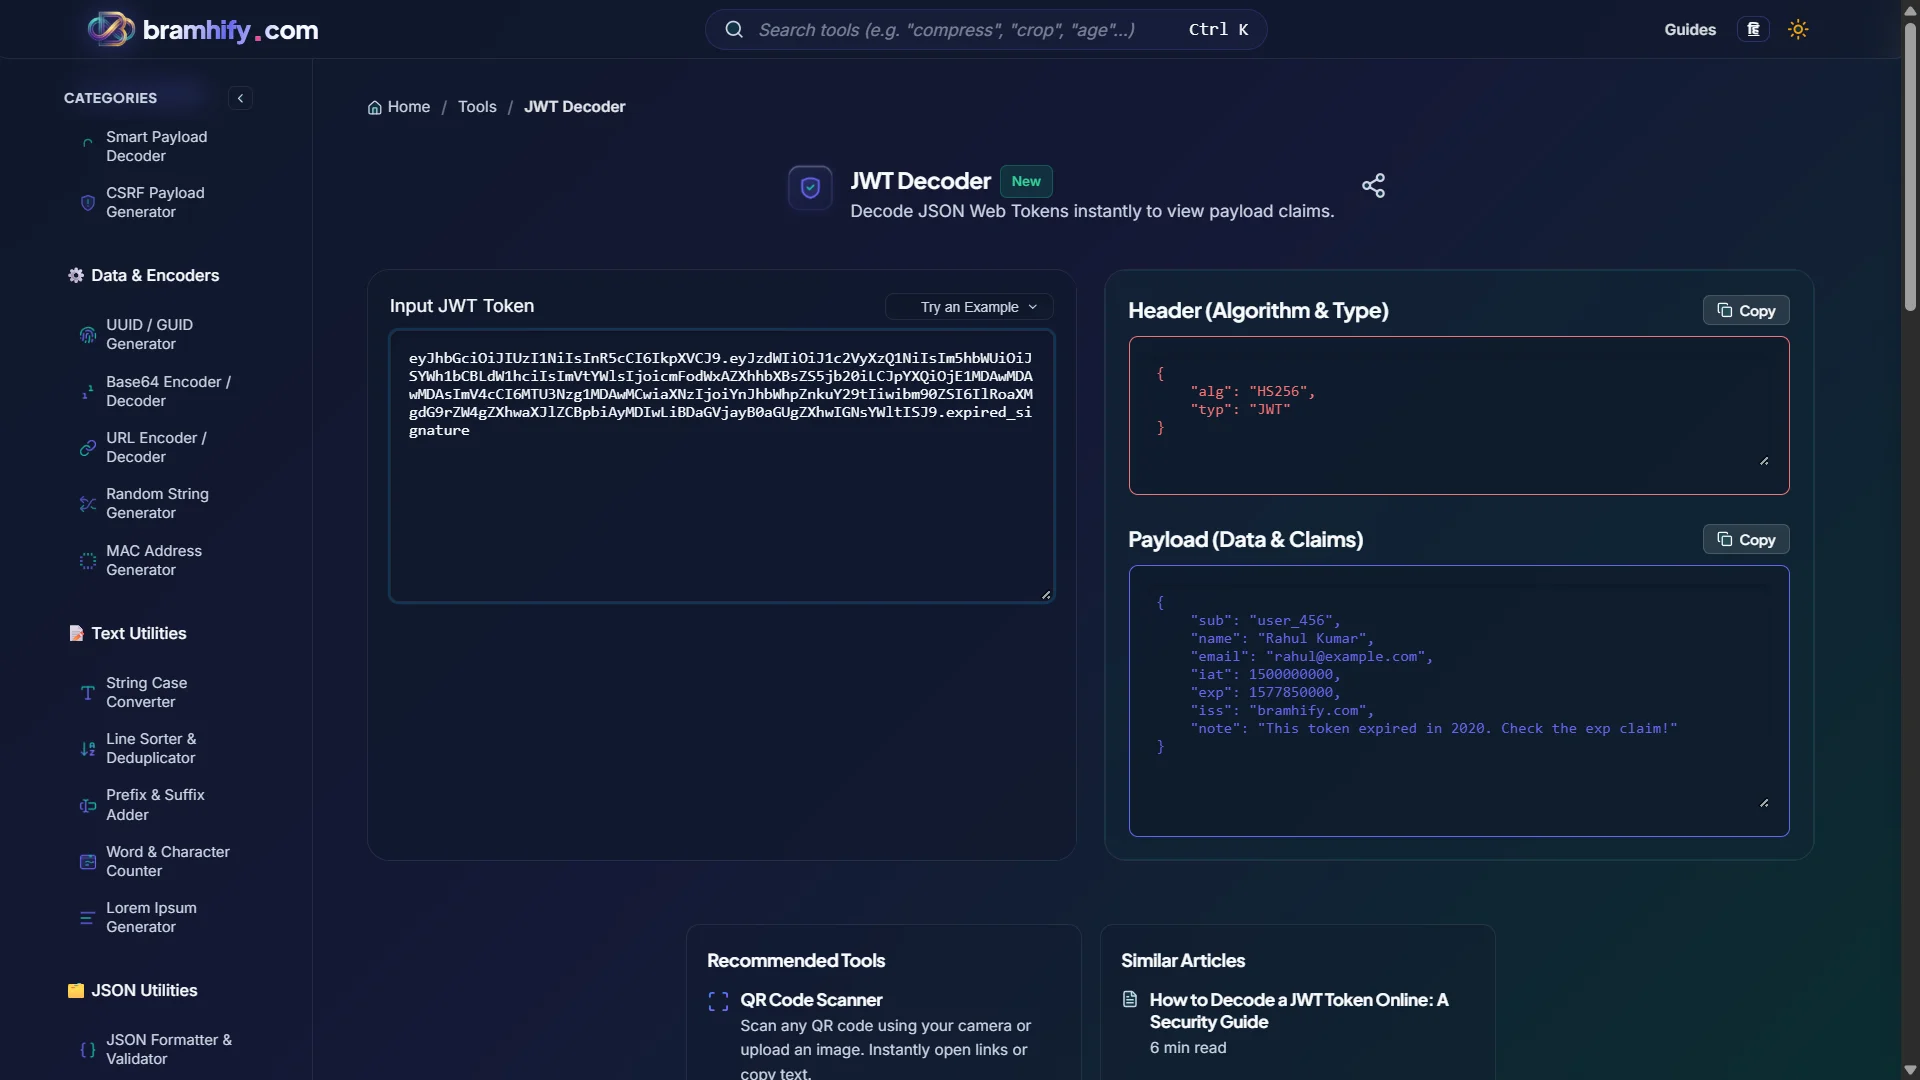Screen dimensions: 1920x1080
Task: Click the Data & Encoders gear icon
Action: [76, 275]
